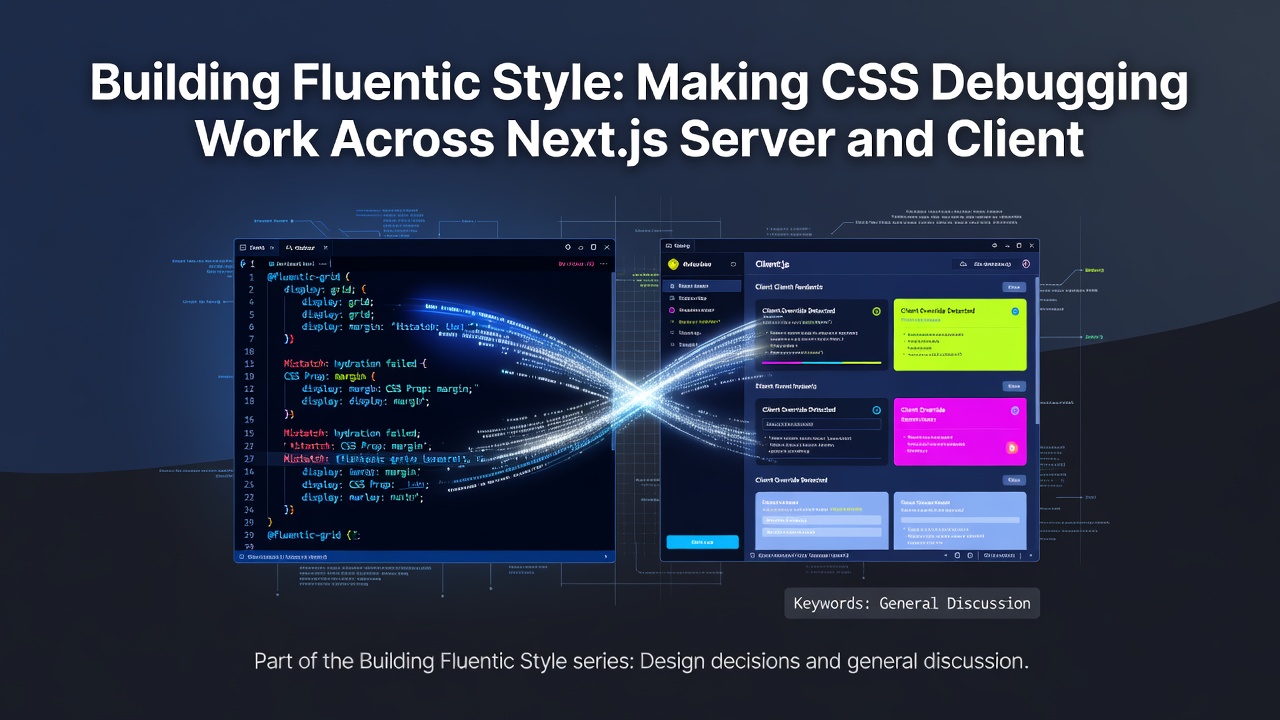Open the first tab in the code editor window
1280x720 pixels.
tap(257, 247)
